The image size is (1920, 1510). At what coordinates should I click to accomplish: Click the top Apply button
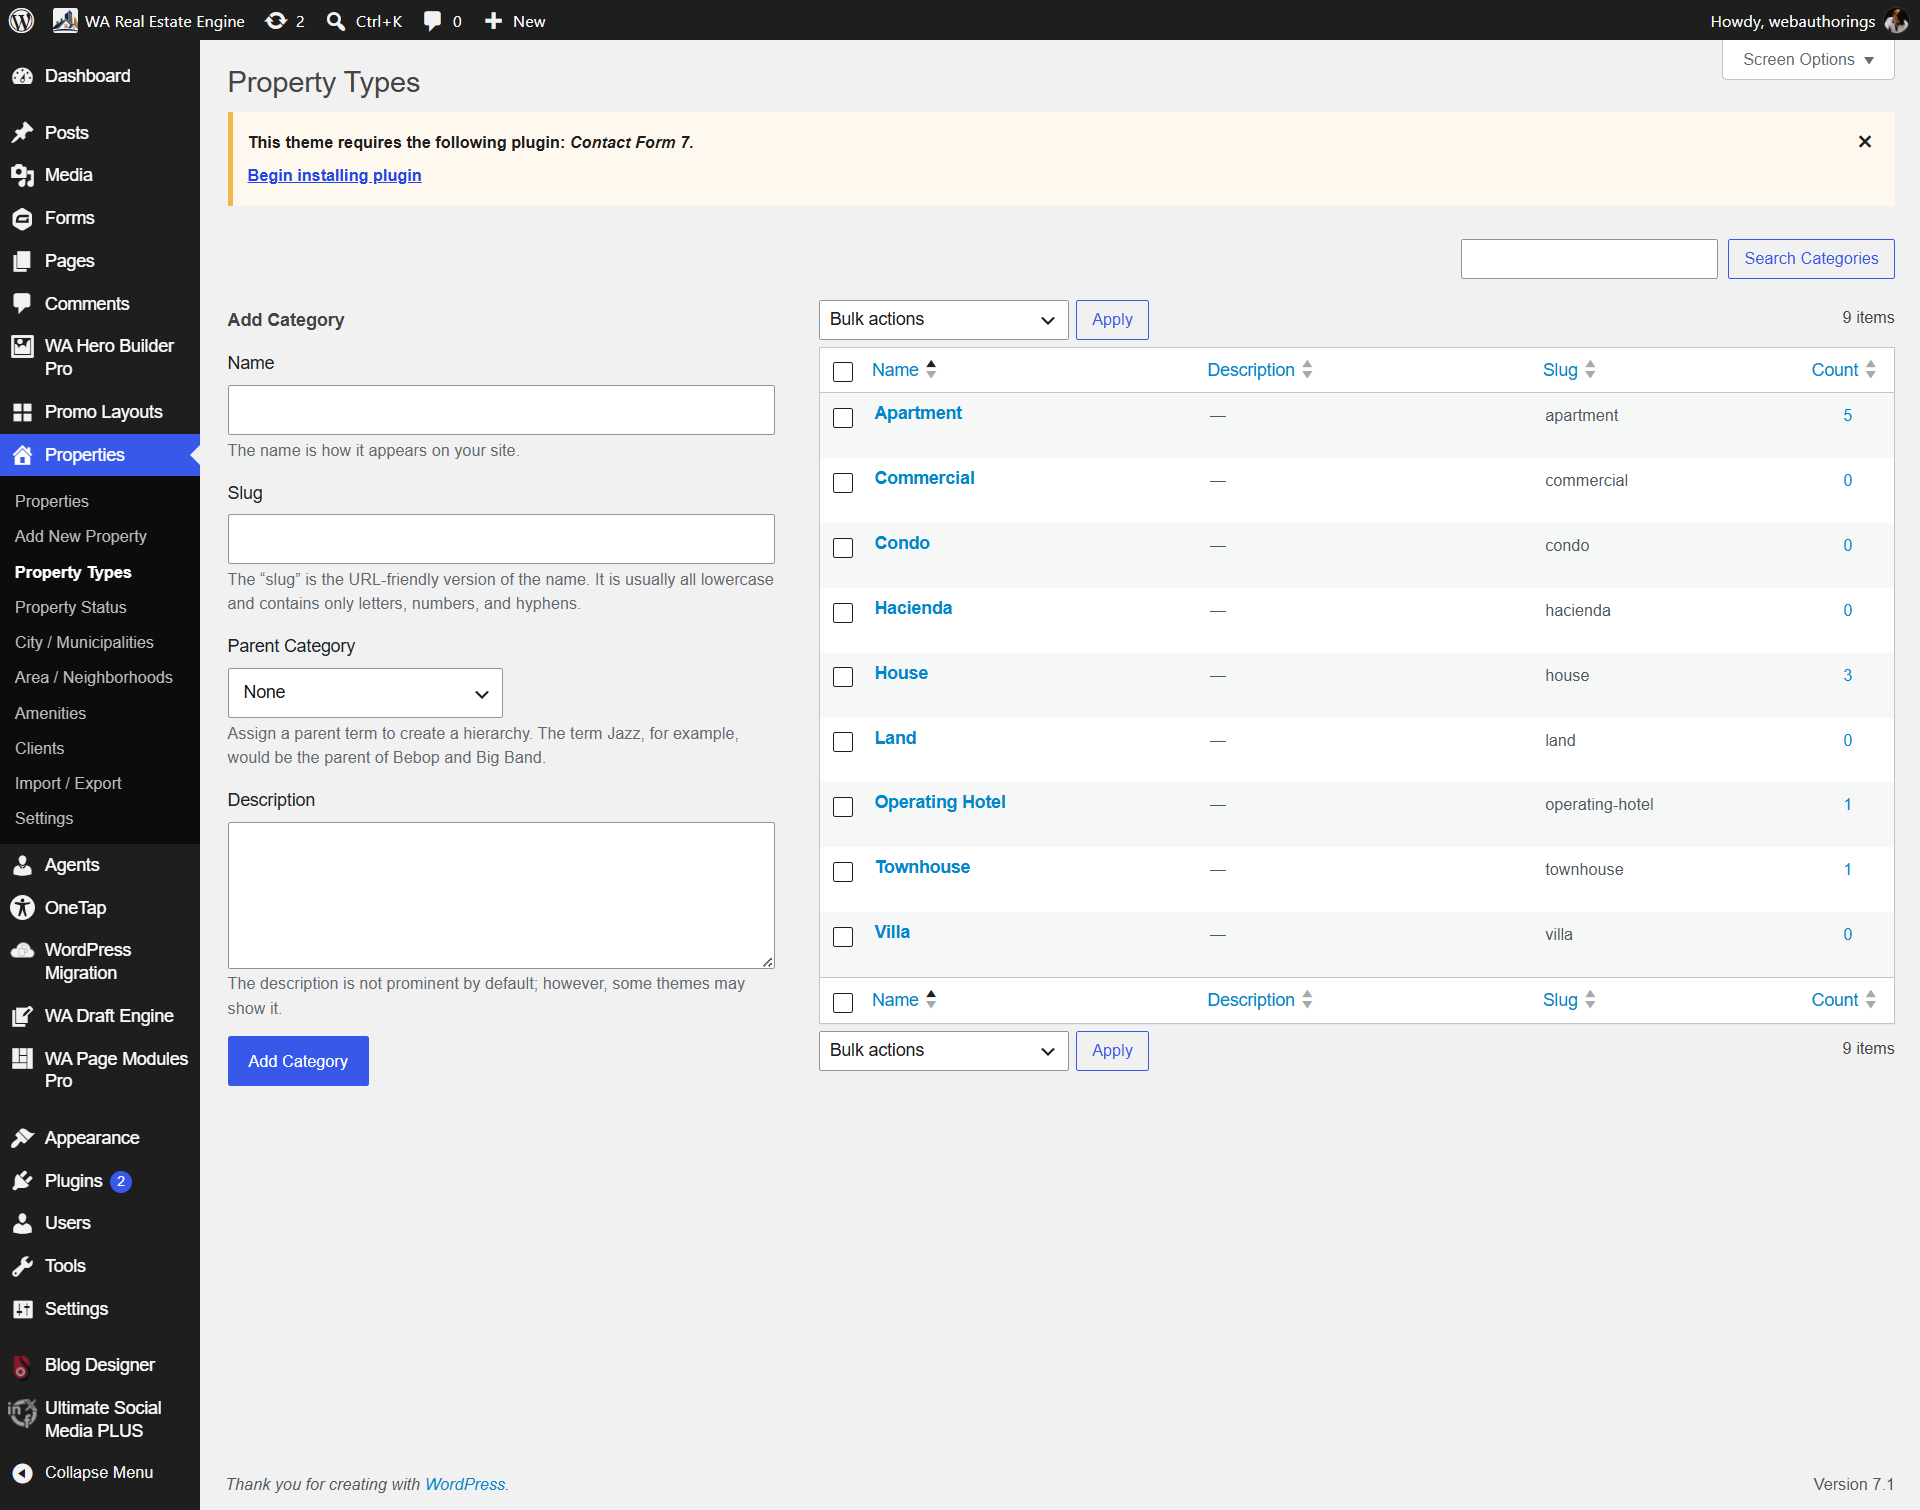click(1112, 320)
